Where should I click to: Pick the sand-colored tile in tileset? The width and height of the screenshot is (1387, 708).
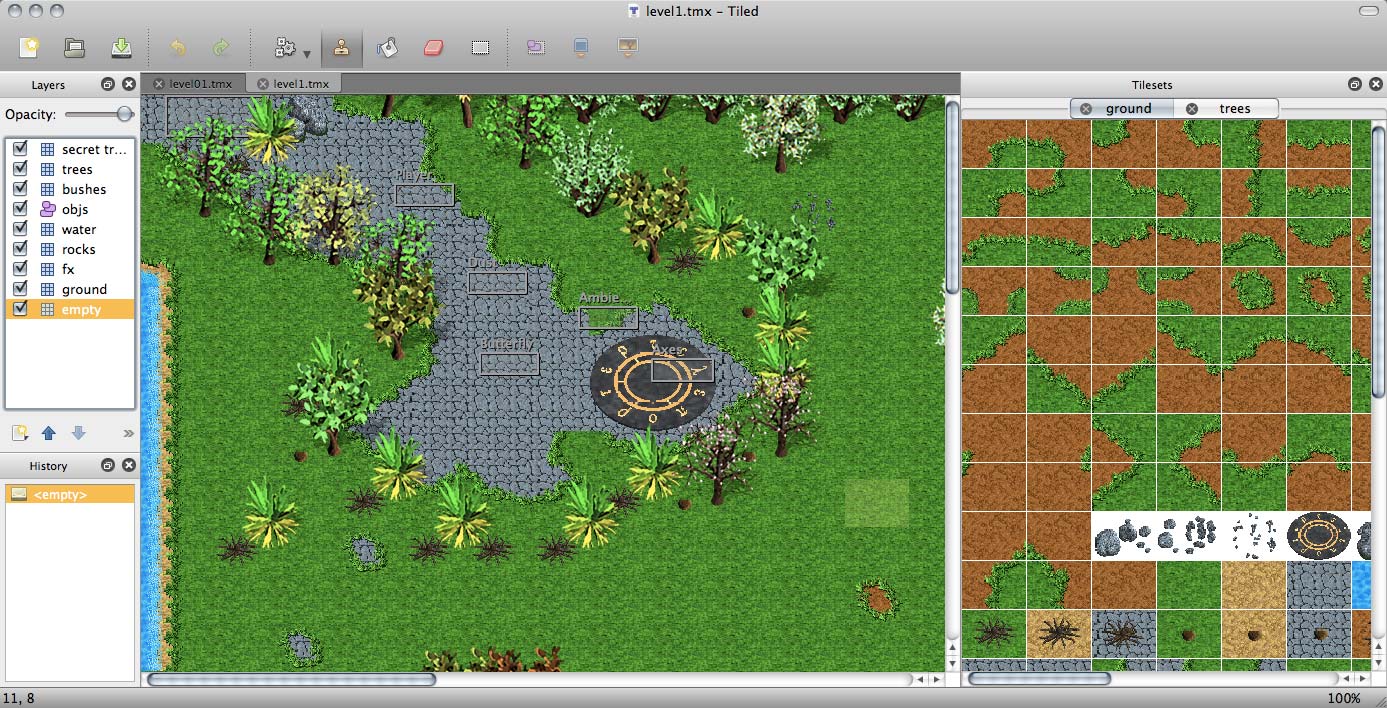tap(1254, 585)
